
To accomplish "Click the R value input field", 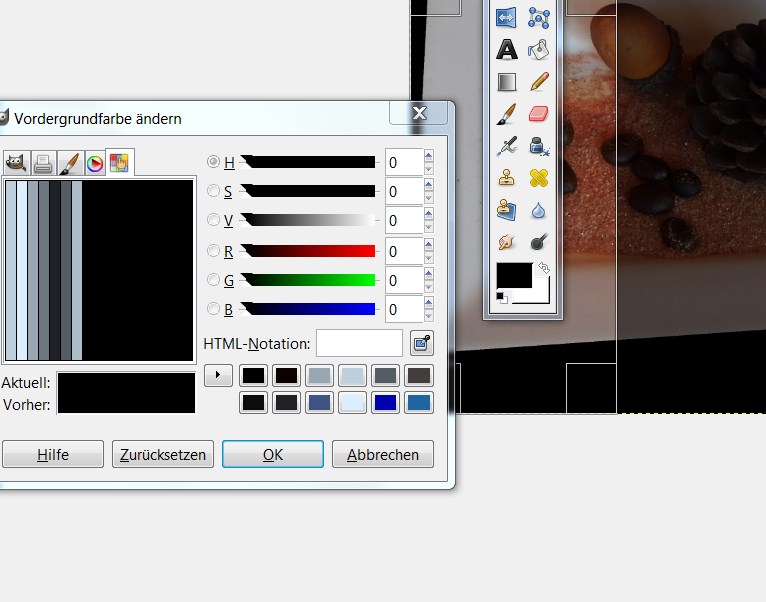I will [404, 252].
